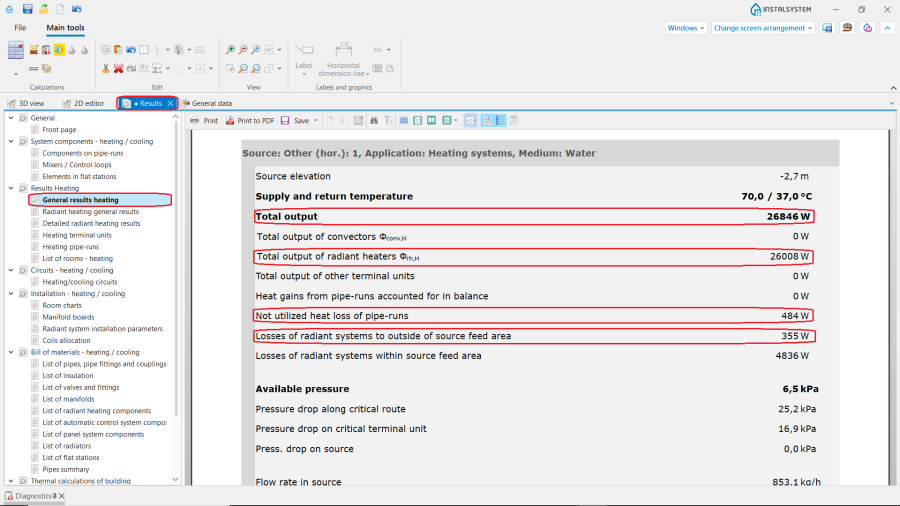This screenshot has height=506, width=900.
Task: Click the Label button in Labels and graphics
Action: [x=304, y=59]
